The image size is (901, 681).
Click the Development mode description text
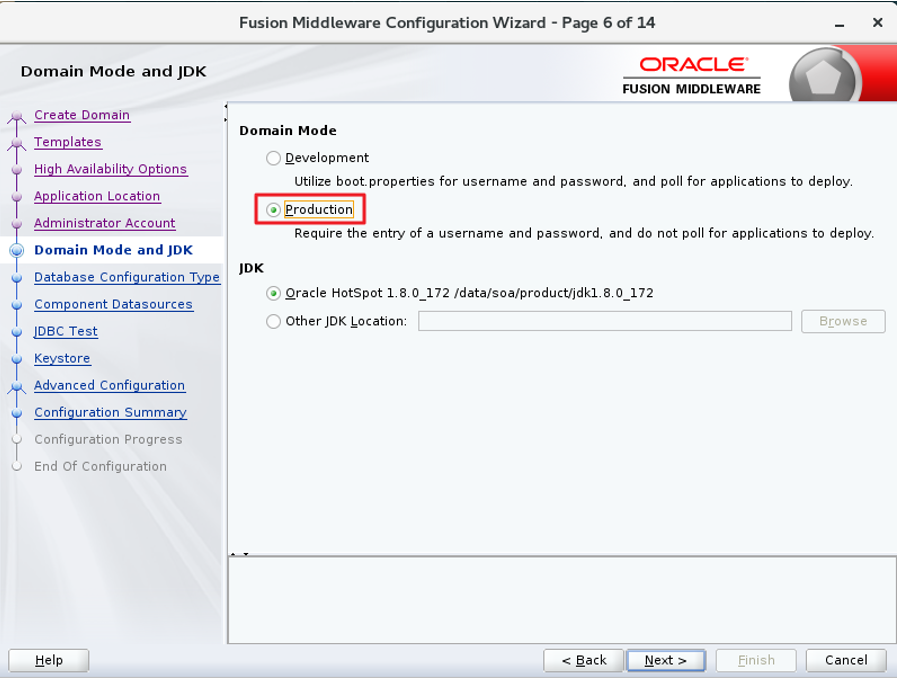[573, 182]
